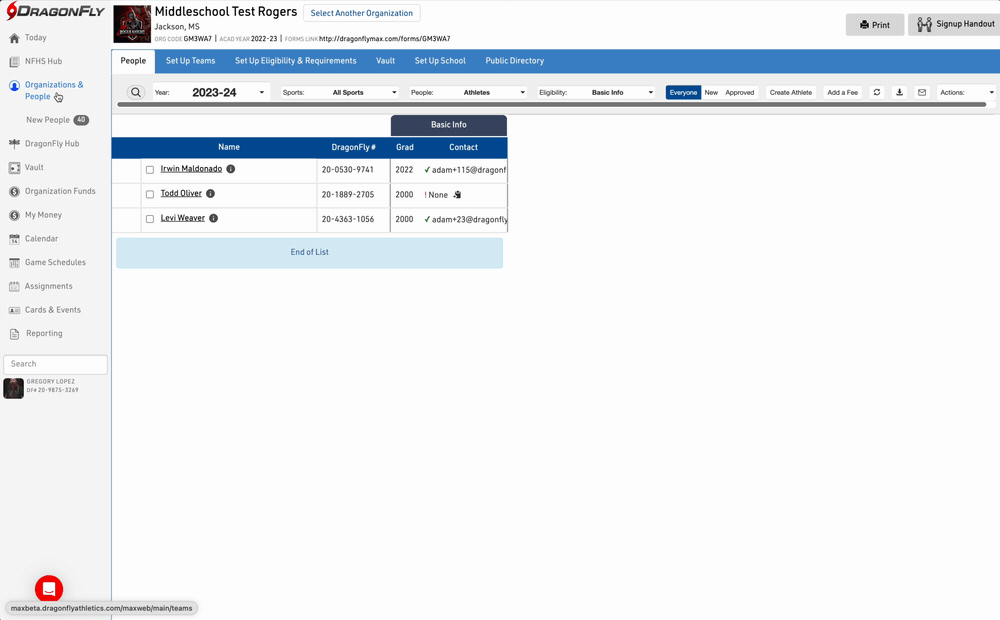Open the red chat support bubble
This screenshot has height=620, width=1000.
49,588
